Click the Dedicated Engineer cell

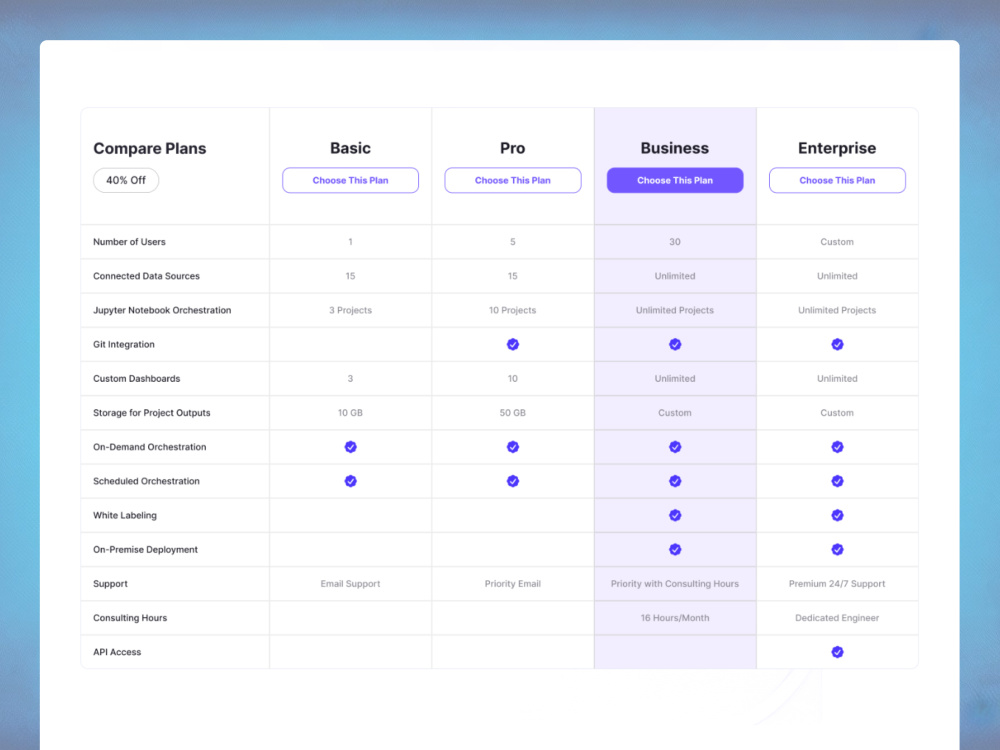click(837, 618)
